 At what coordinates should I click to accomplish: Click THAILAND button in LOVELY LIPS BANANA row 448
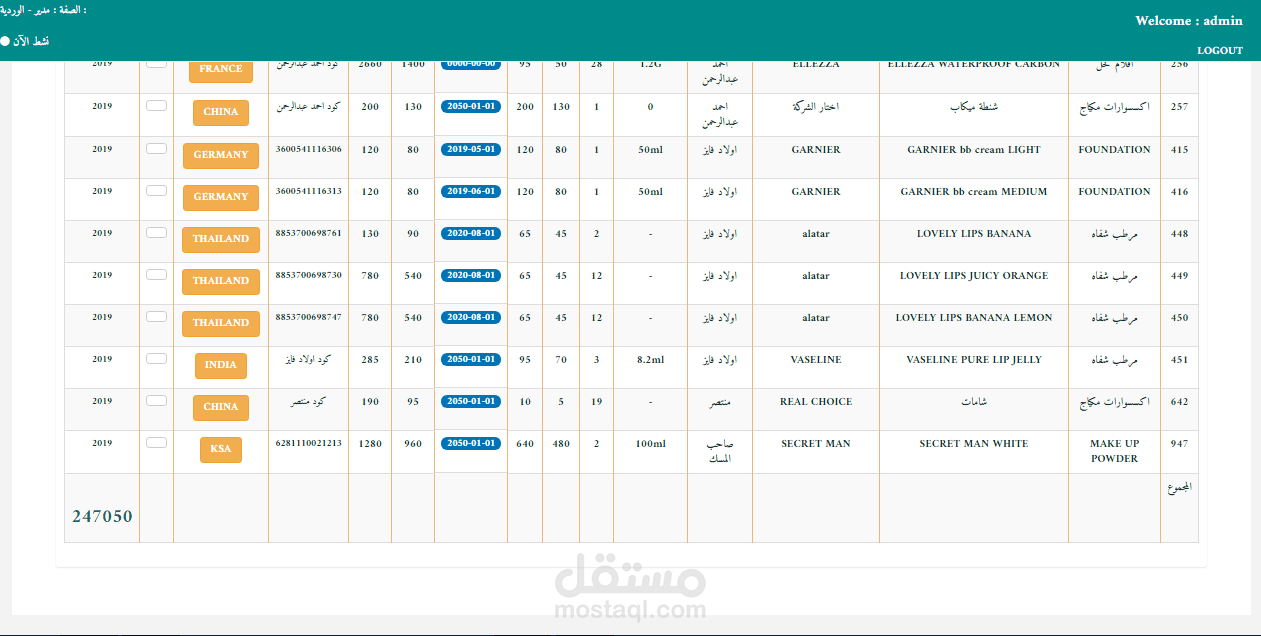click(x=221, y=239)
